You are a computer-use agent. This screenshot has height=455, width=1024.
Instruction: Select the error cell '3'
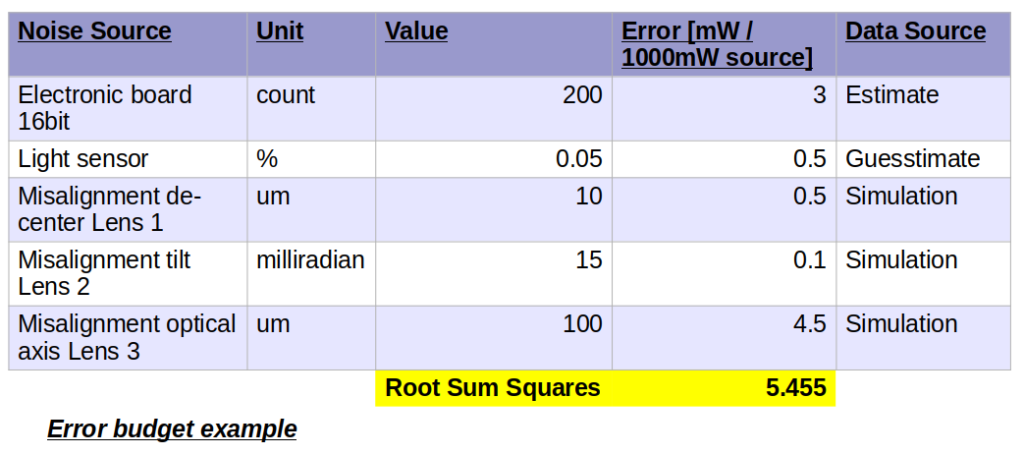pos(724,108)
